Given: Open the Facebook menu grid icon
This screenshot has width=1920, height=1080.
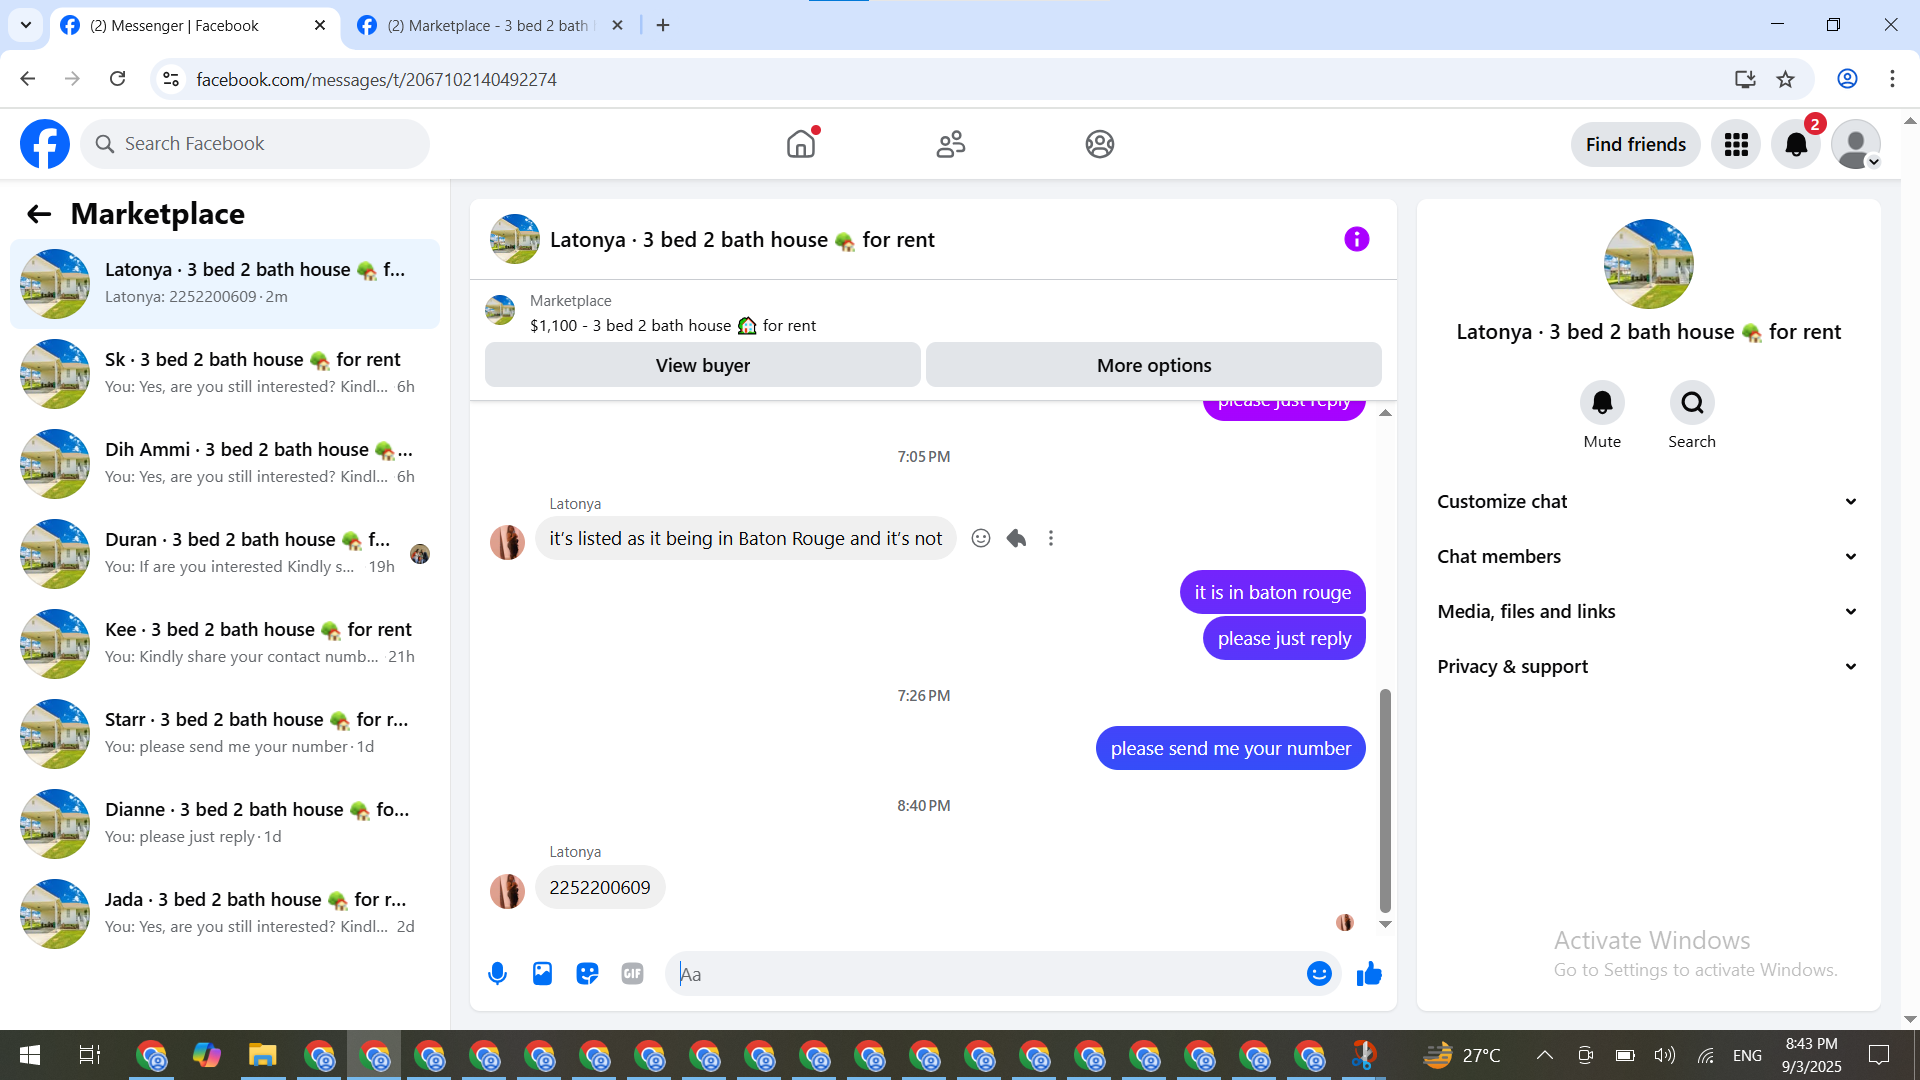Looking at the screenshot, I should tap(1736, 144).
